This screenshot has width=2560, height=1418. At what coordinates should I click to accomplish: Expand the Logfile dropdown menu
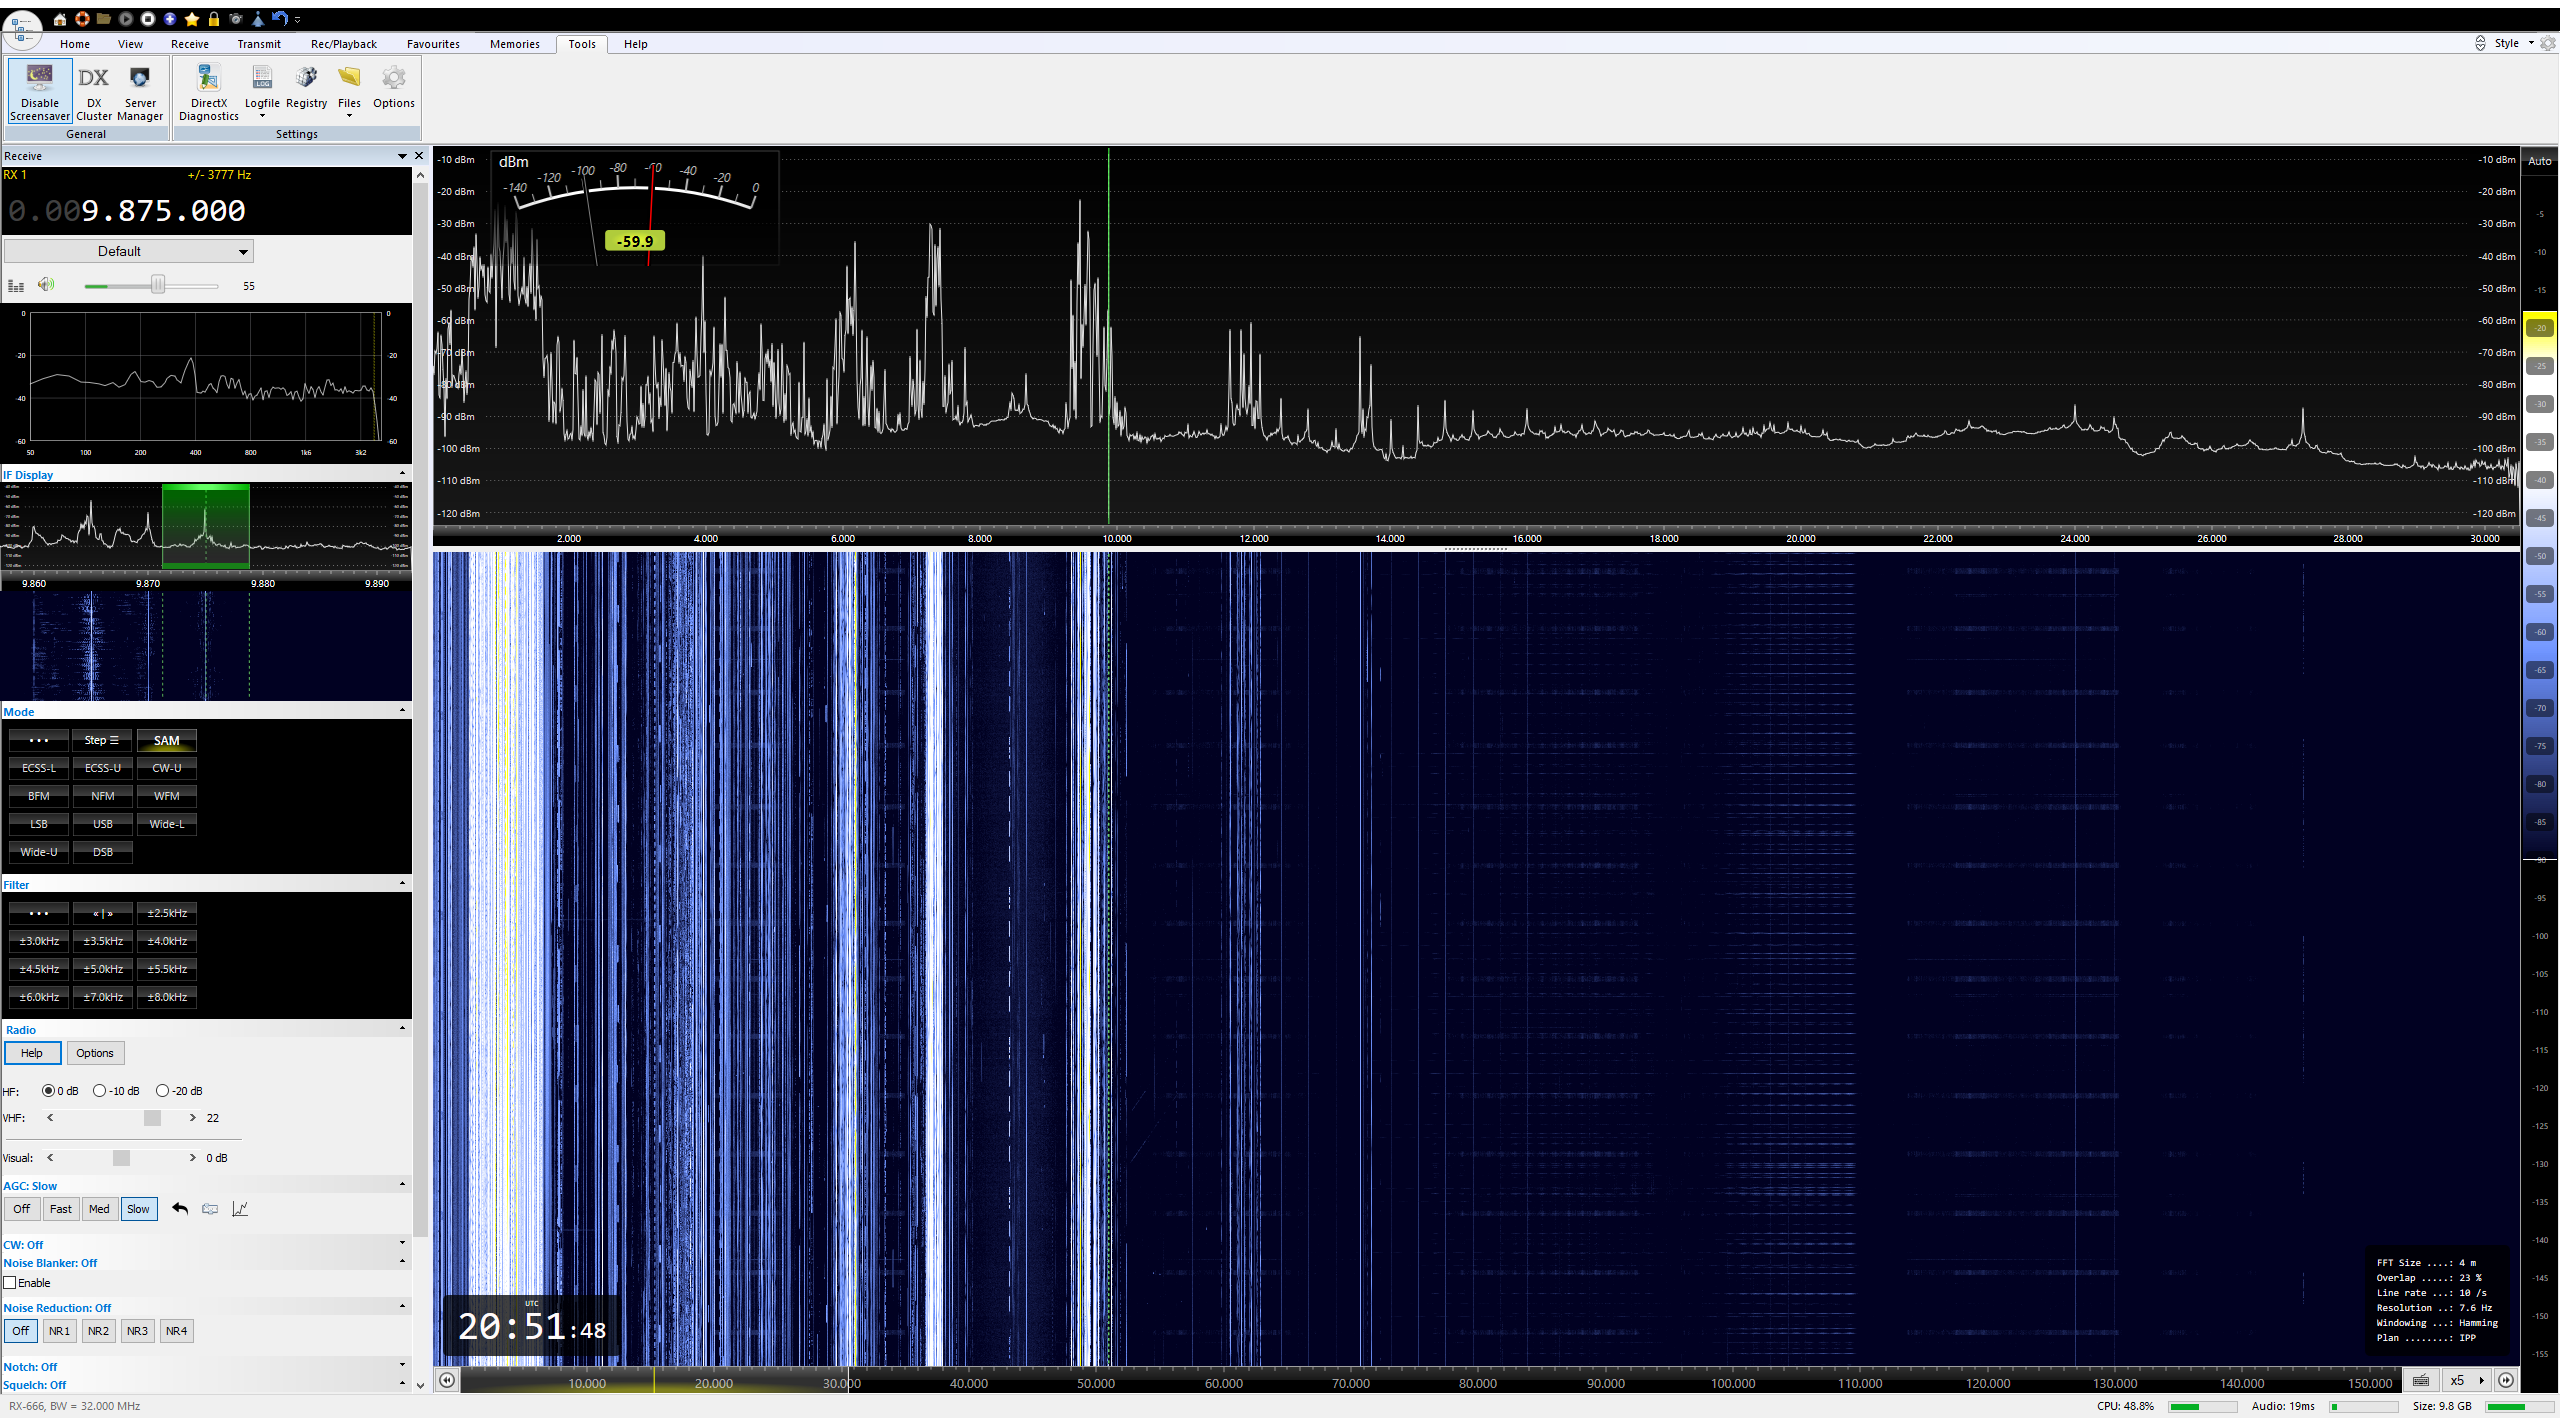click(x=262, y=116)
